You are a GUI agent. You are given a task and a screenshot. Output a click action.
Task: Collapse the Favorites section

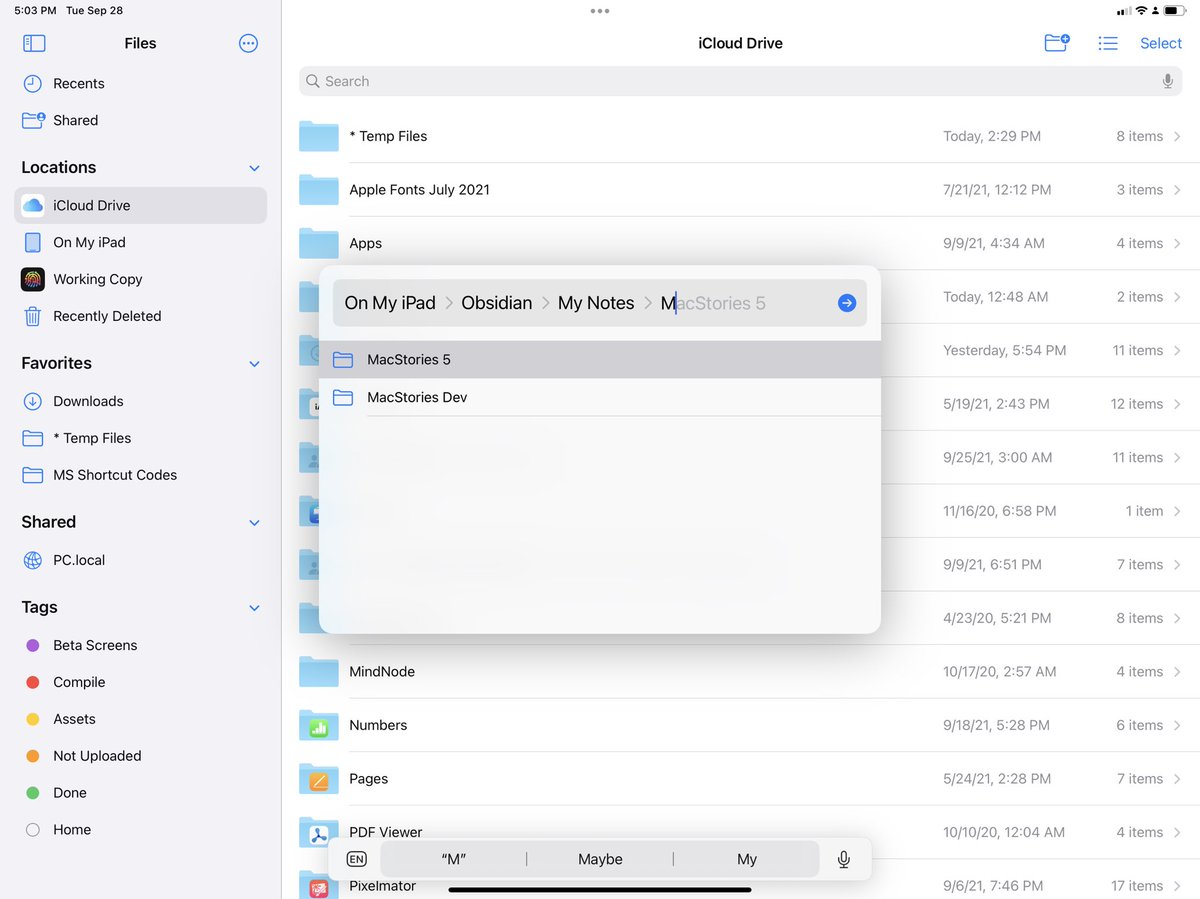coord(254,364)
